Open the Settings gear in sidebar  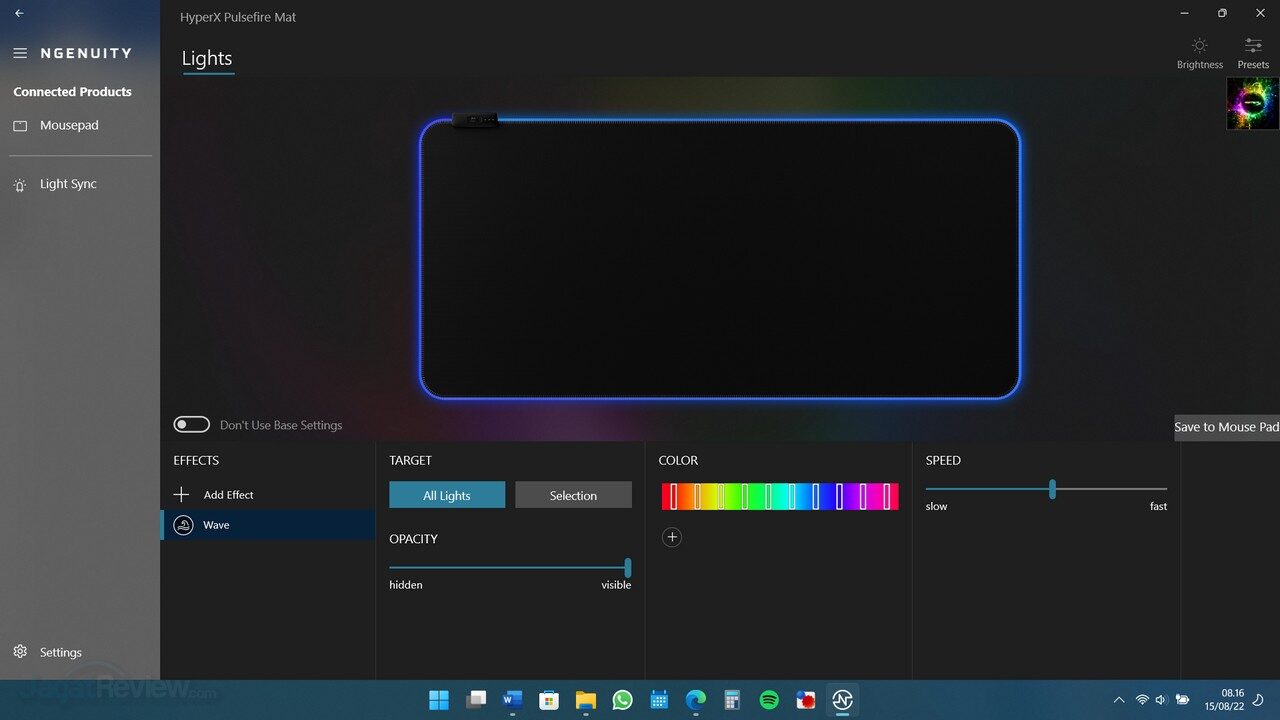(x=20, y=652)
